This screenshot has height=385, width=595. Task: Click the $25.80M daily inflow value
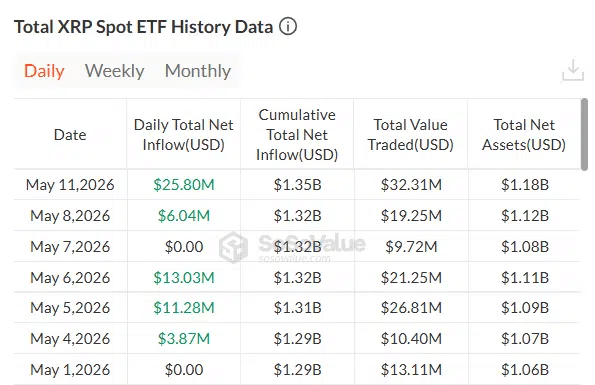[184, 185]
